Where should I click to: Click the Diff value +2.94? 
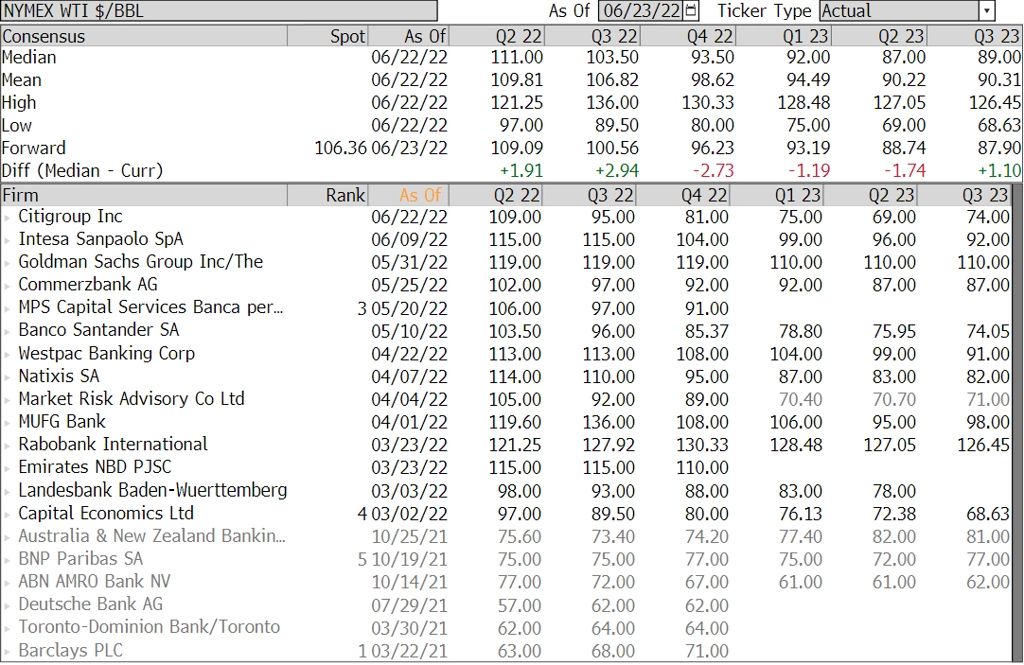click(x=616, y=170)
